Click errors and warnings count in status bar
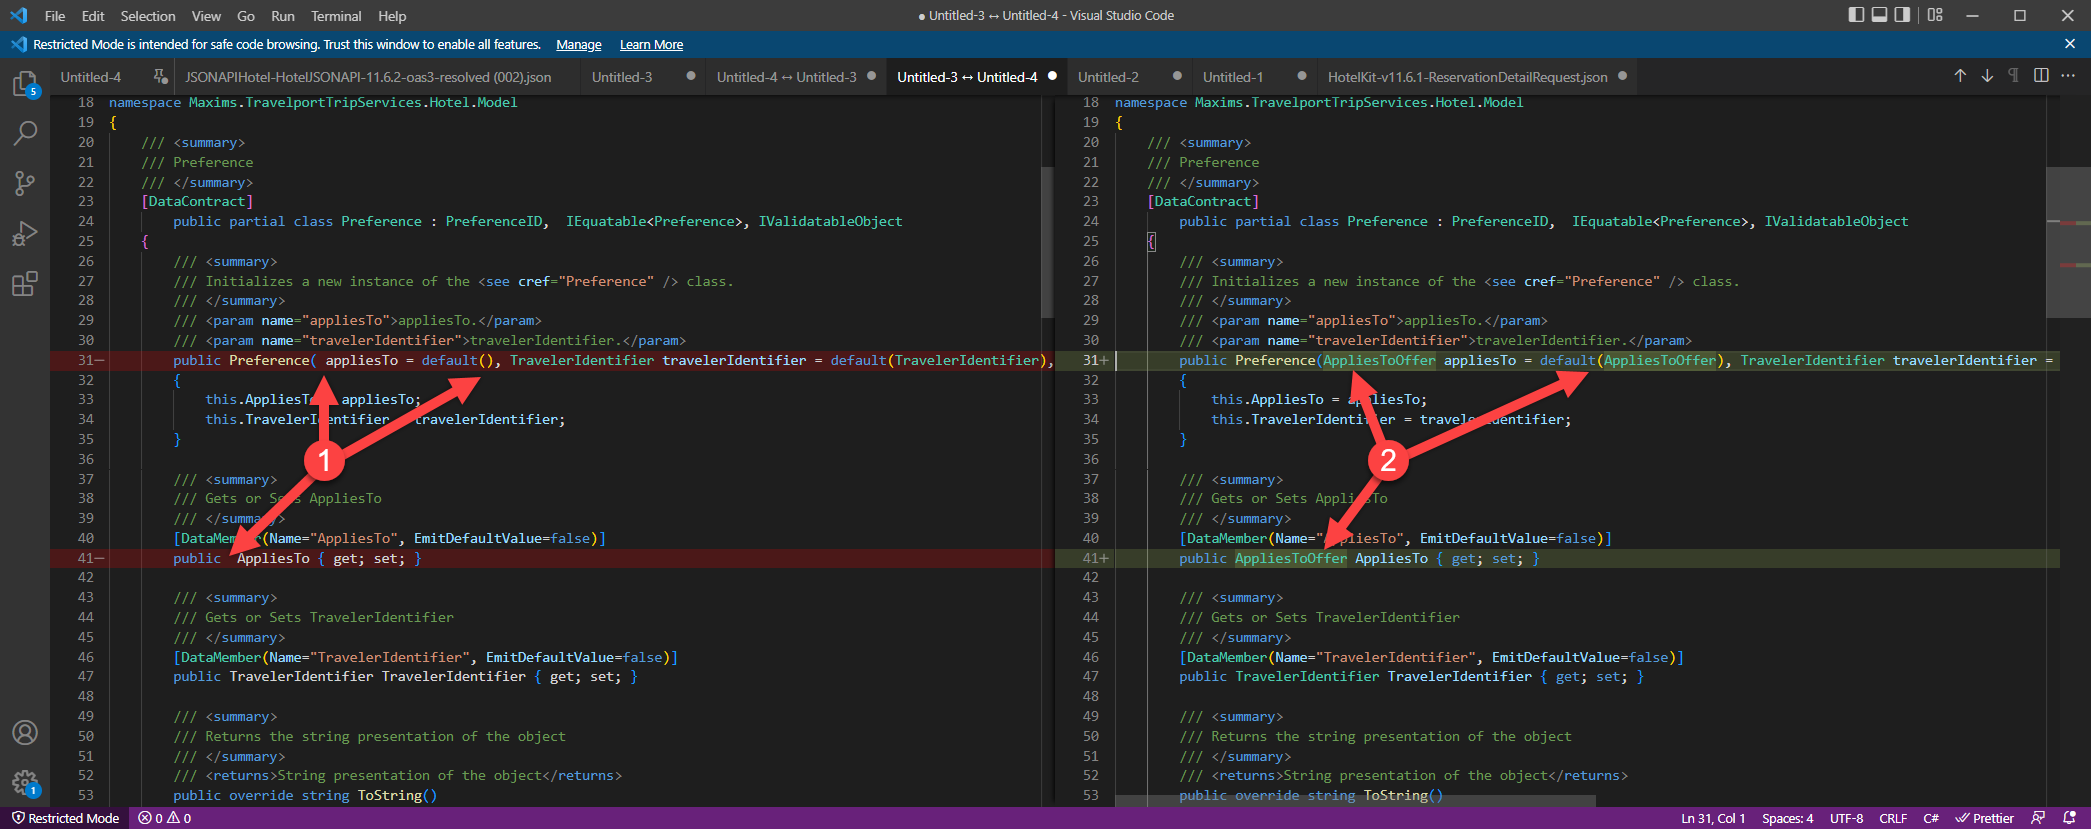This screenshot has height=829, width=2091. tap(165, 818)
